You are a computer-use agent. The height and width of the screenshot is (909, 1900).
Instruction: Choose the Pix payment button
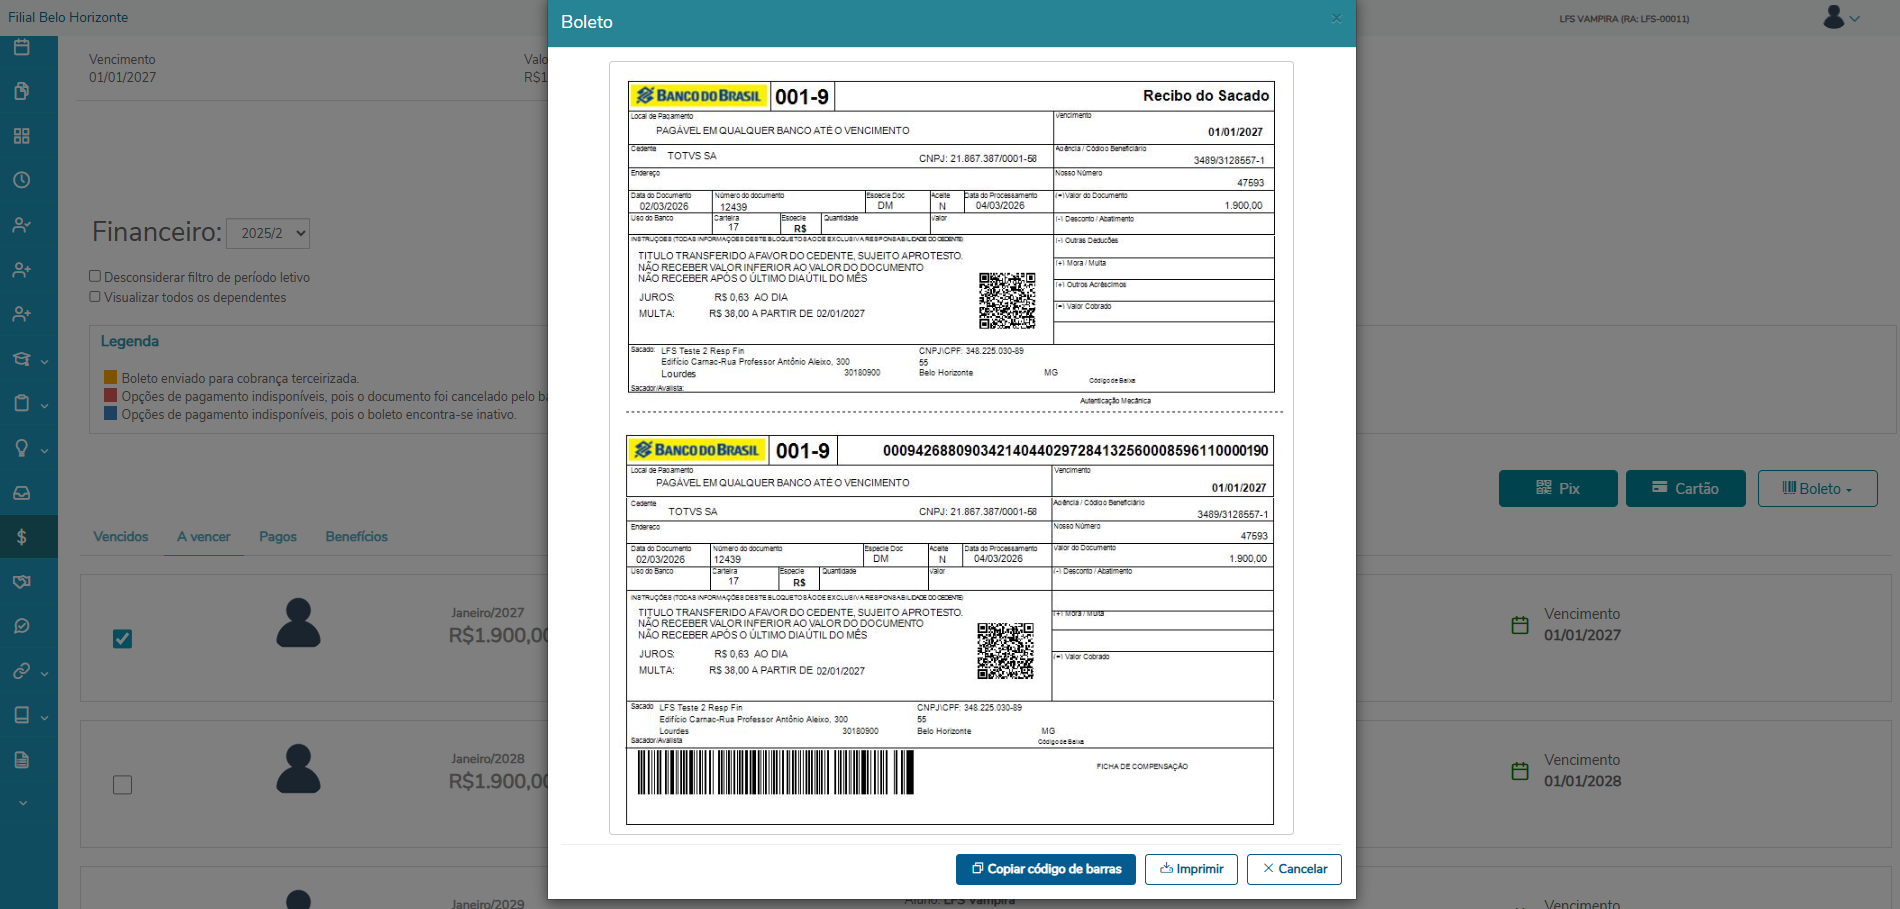(x=1558, y=488)
